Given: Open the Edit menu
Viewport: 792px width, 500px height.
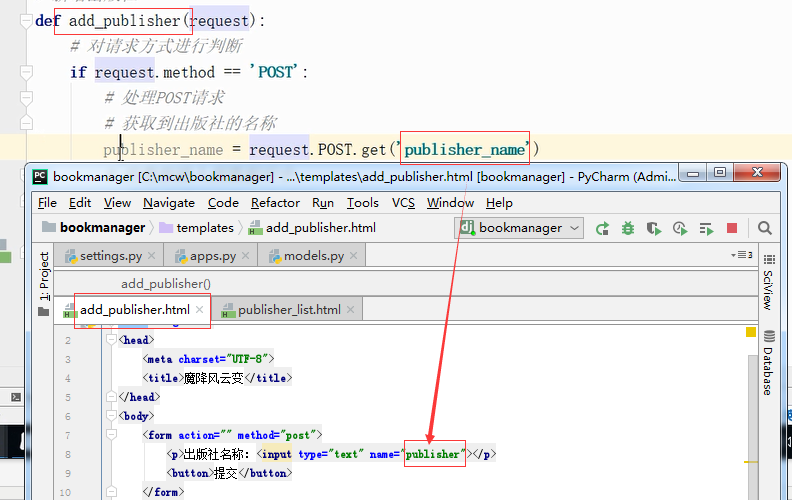Looking at the screenshot, I should pos(80,203).
